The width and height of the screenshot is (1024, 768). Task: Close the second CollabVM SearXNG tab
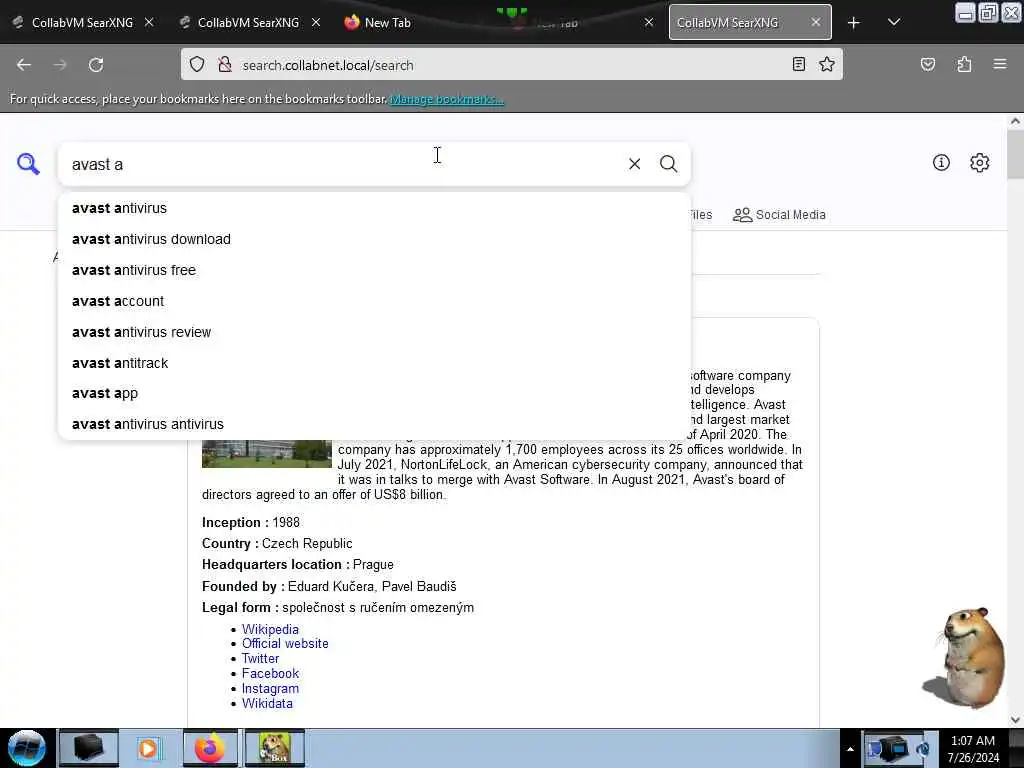(316, 22)
